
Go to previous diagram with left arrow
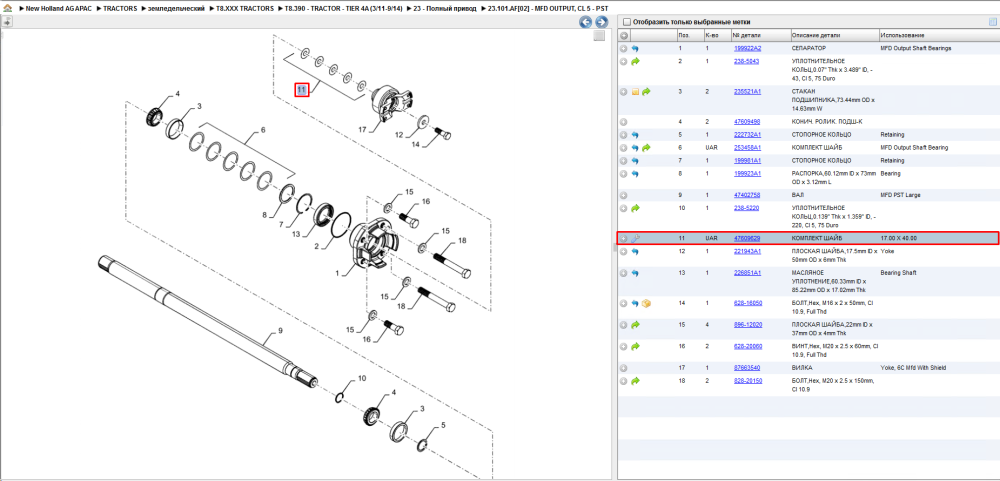click(x=585, y=22)
